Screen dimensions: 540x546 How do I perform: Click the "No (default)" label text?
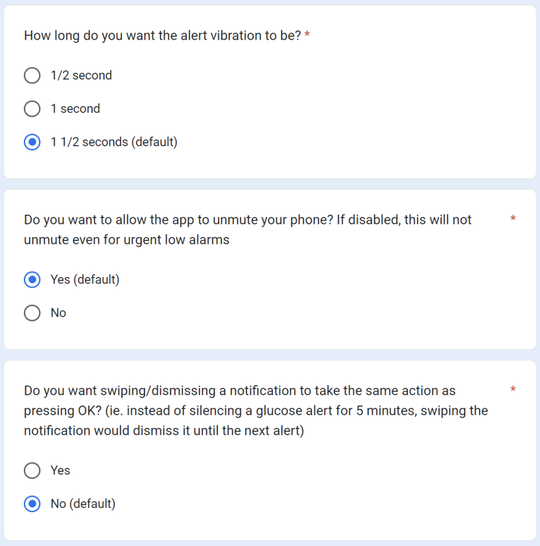click(83, 504)
